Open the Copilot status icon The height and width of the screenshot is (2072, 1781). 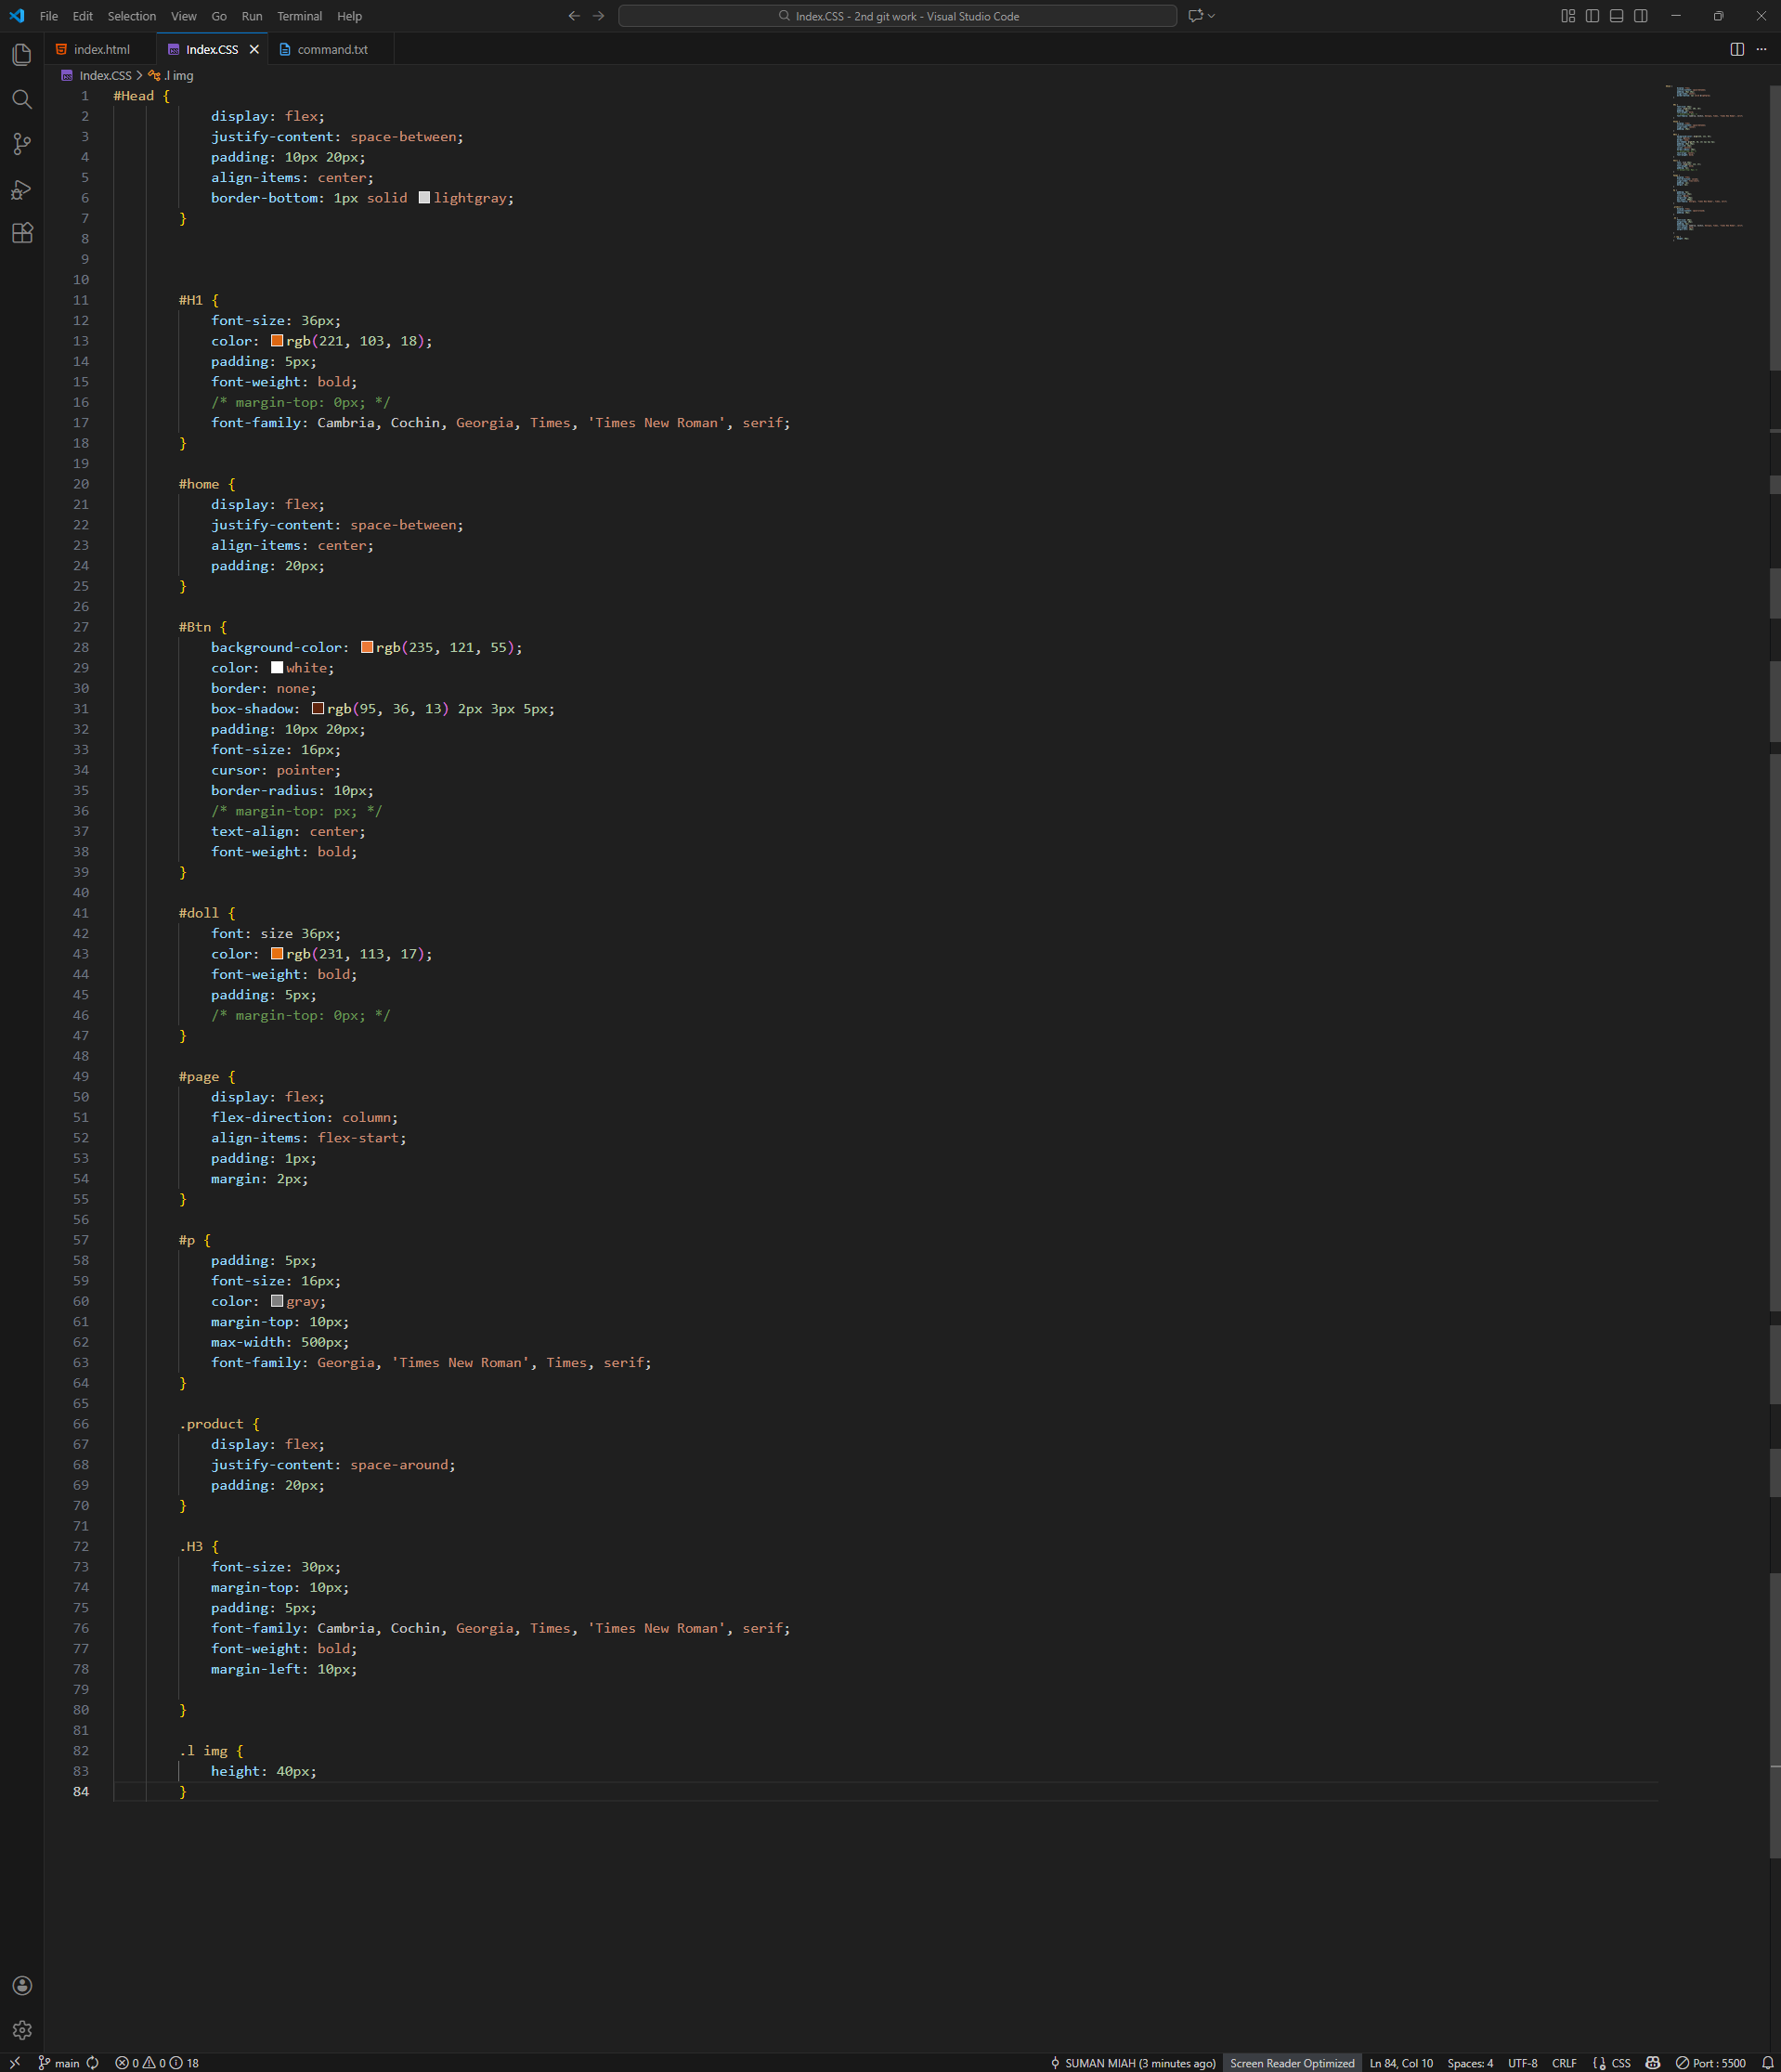click(x=1653, y=2062)
